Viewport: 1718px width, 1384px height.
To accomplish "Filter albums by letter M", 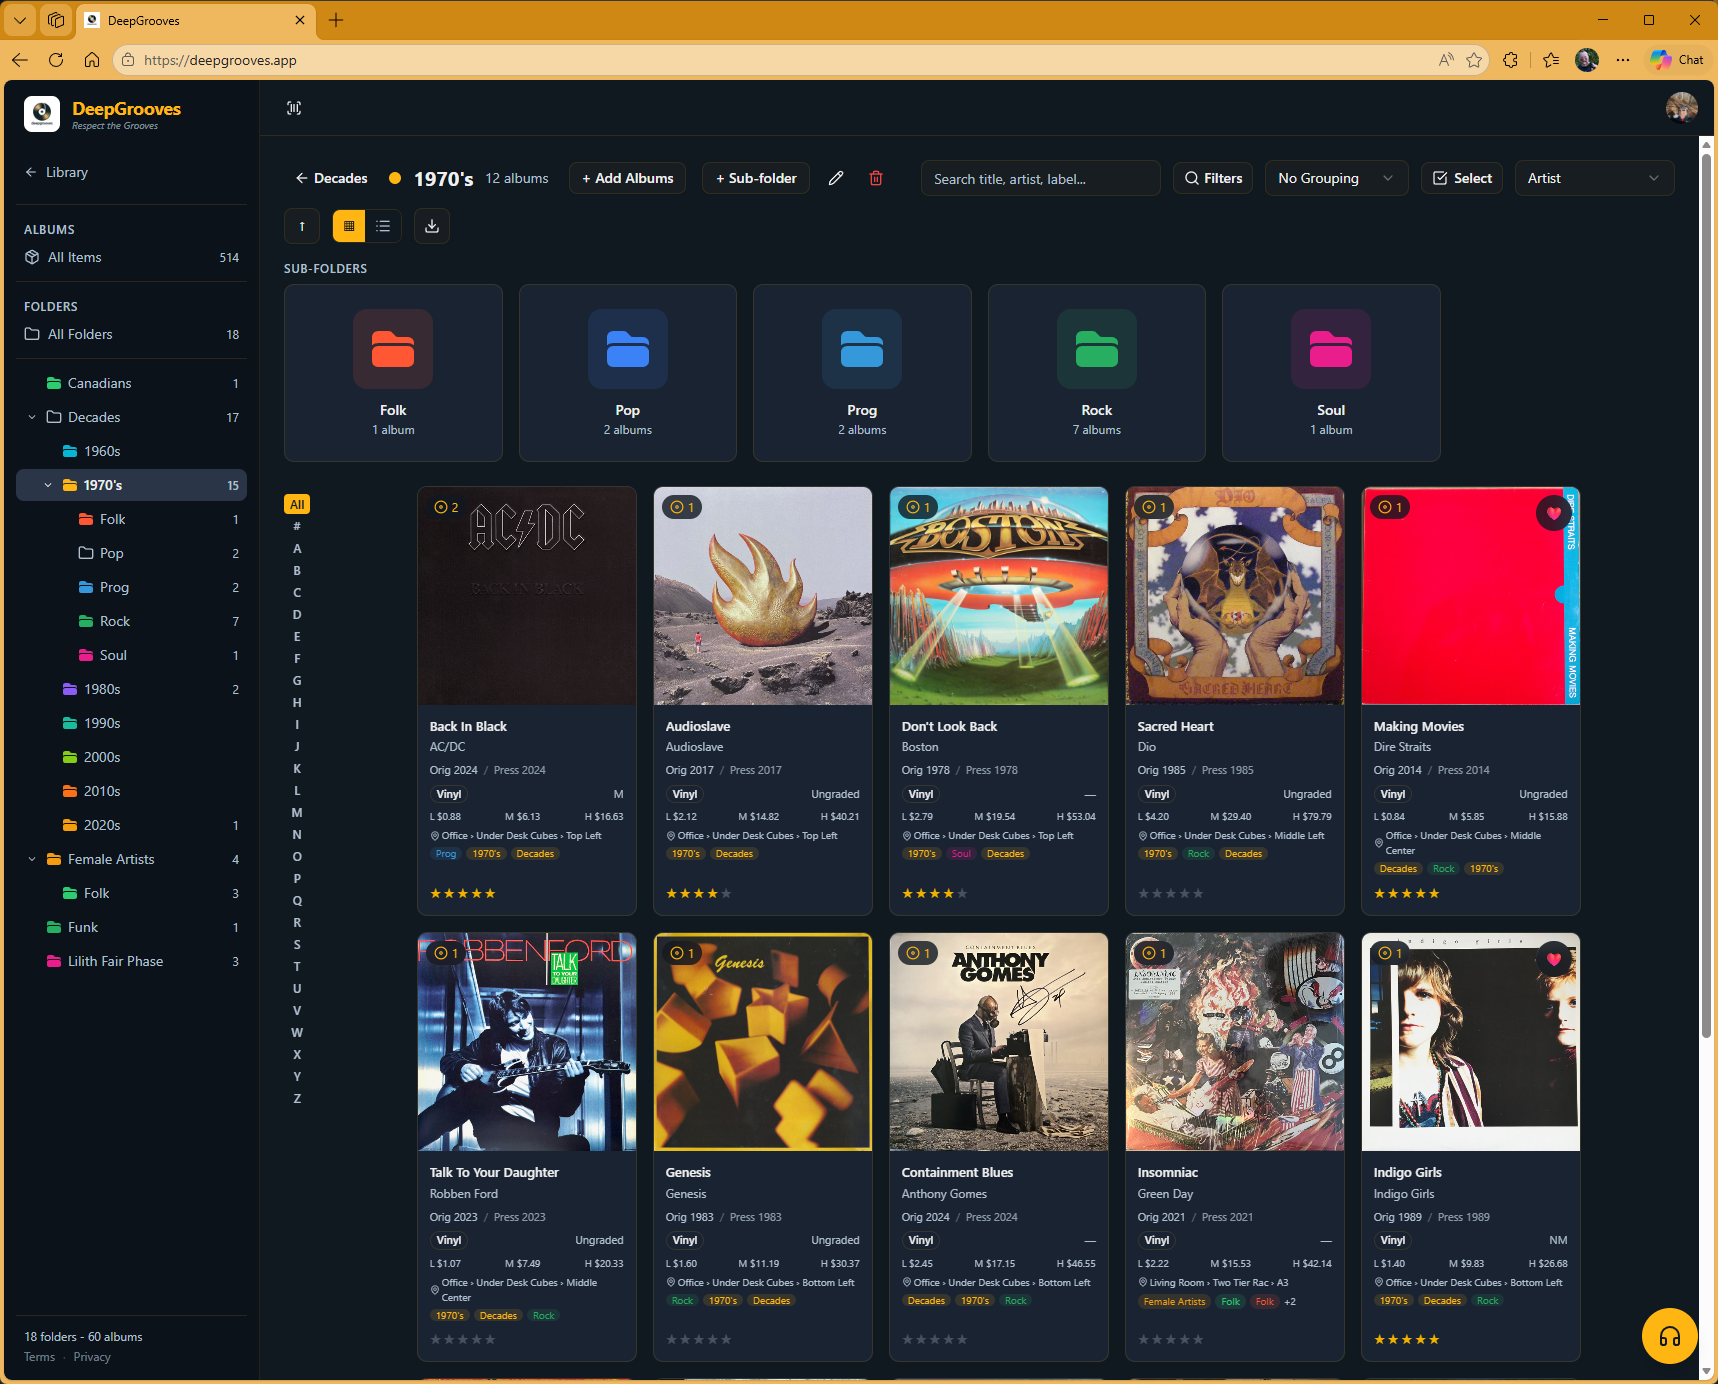I will (297, 812).
